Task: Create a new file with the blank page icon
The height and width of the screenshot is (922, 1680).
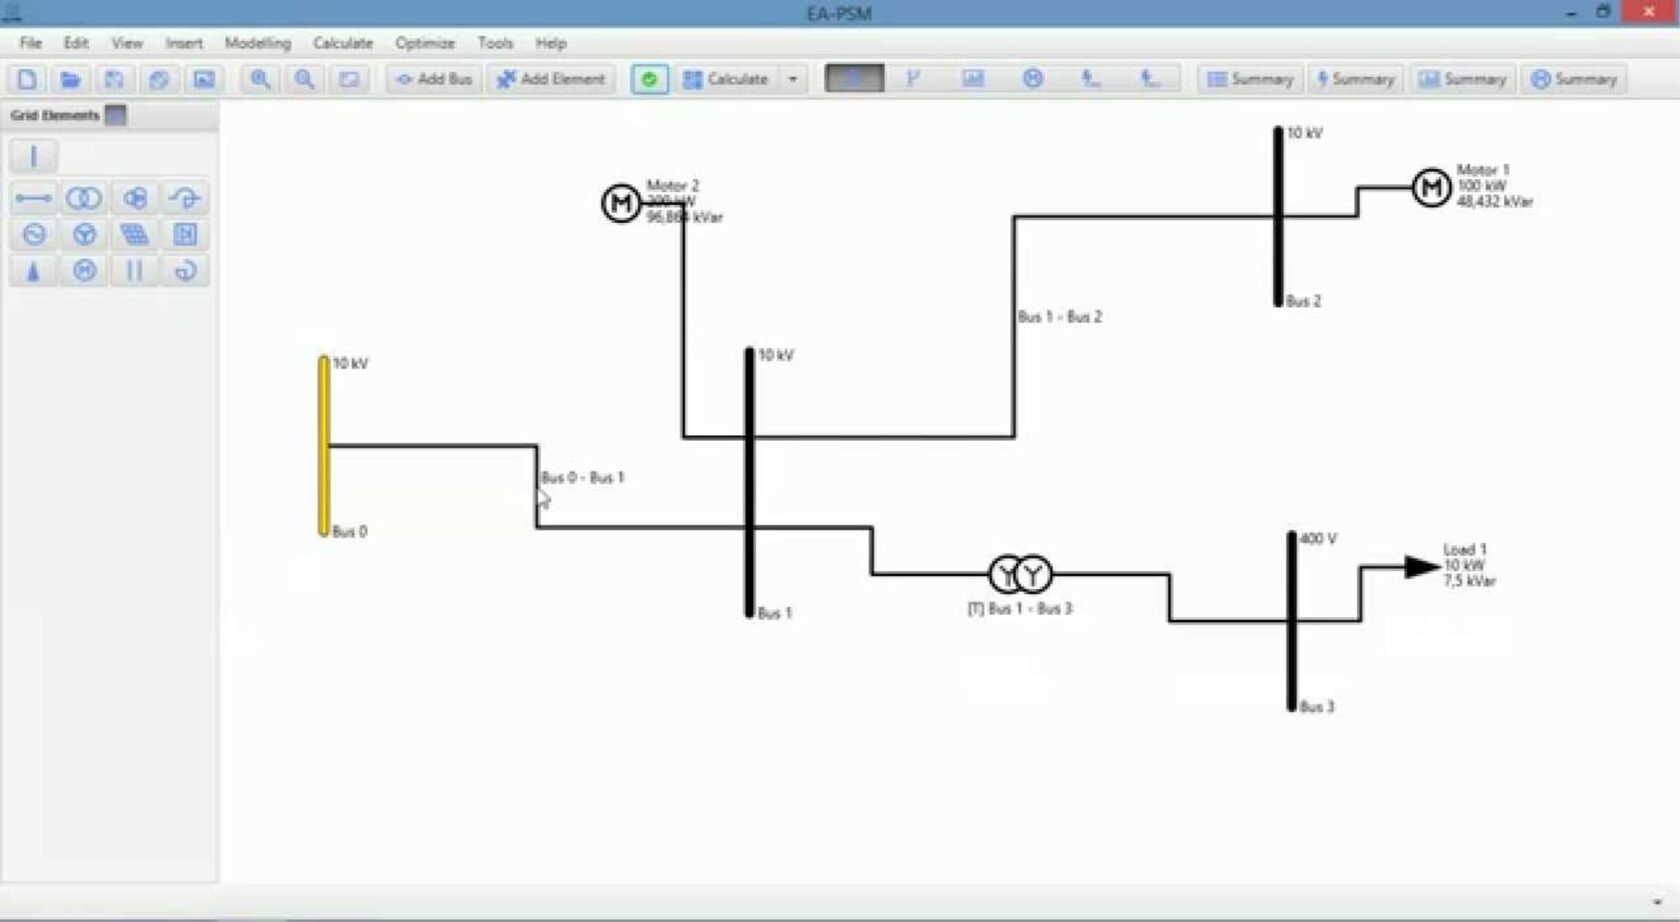Action: point(27,79)
